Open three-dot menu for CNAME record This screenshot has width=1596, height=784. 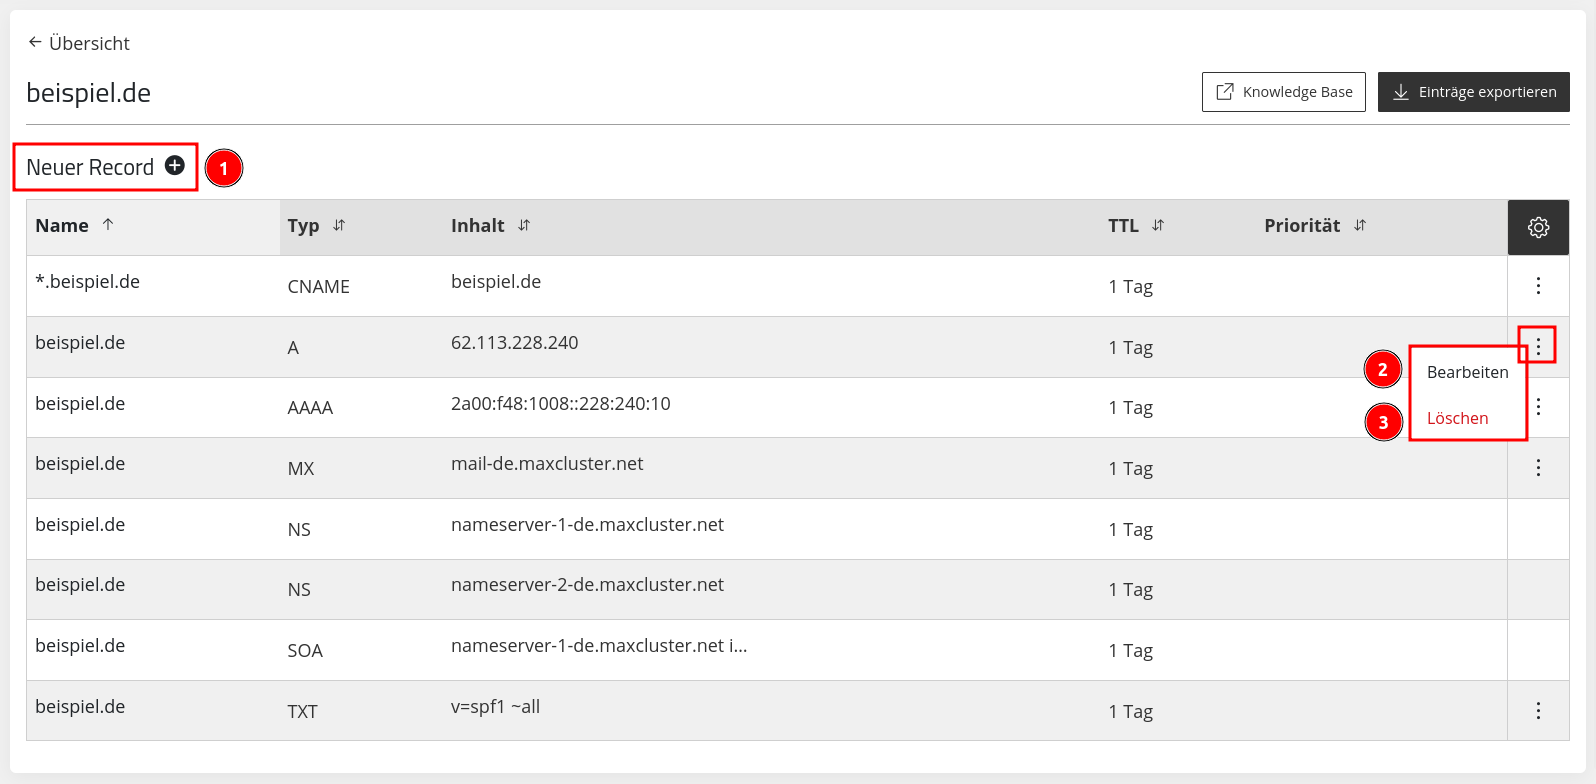pos(1538,286)
